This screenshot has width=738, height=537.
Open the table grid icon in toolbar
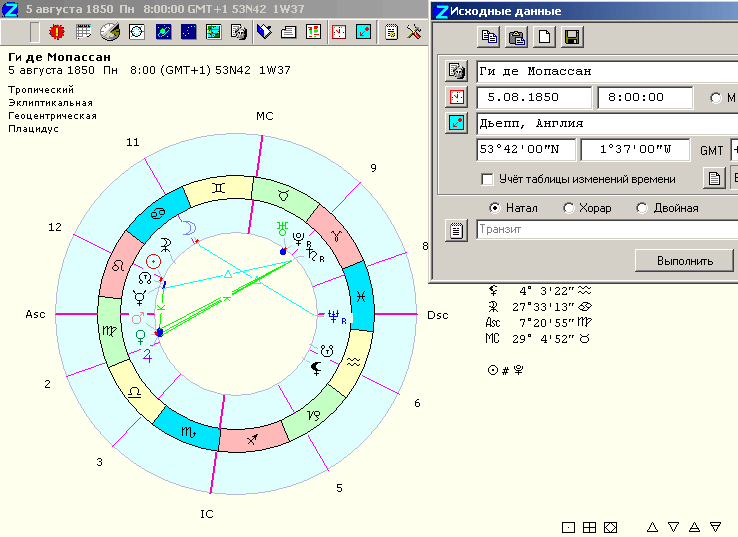pyautogui.click(x=83, y=32)
